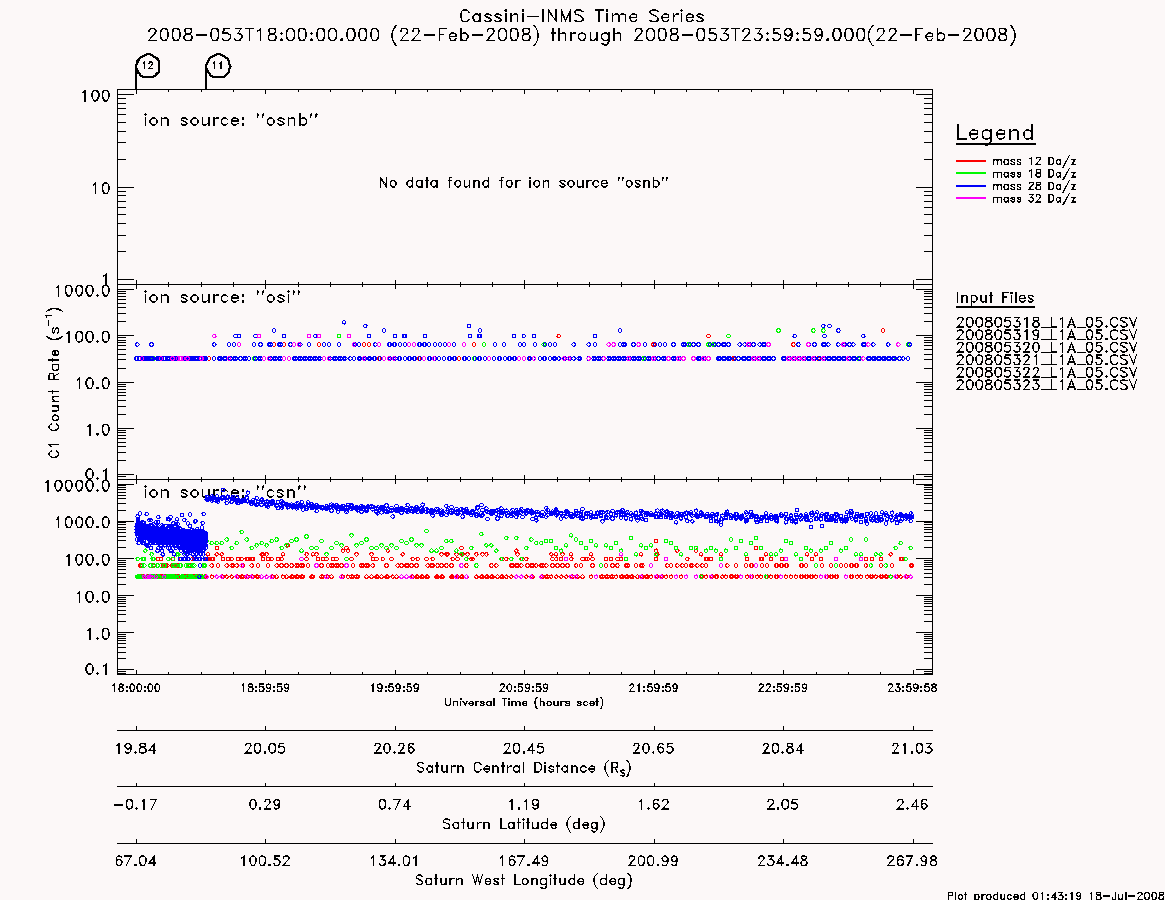Click the 19.84 distance value
The height and width of the screenshot is (900, 1165).
(136, 748)
